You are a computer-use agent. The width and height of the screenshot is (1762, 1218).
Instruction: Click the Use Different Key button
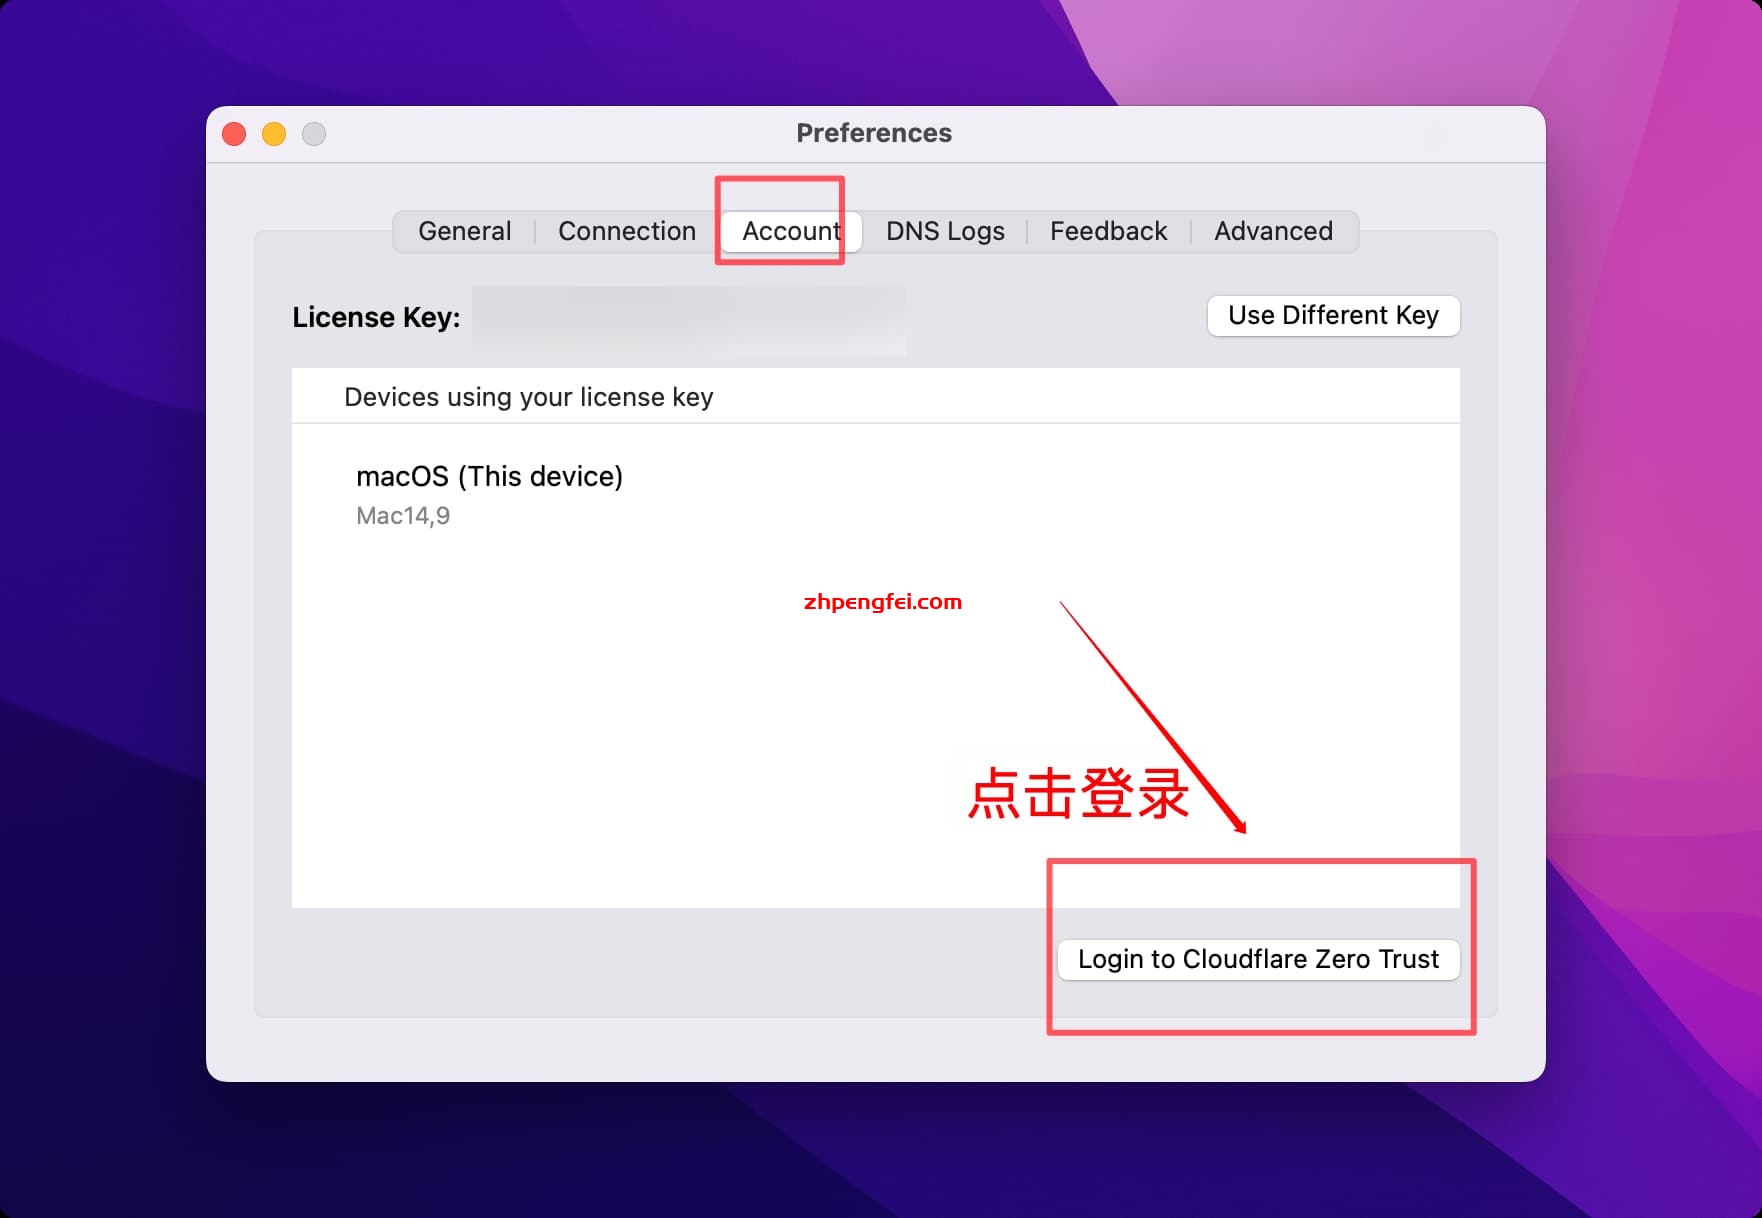pyautogui.click(x=1333, y=315)
